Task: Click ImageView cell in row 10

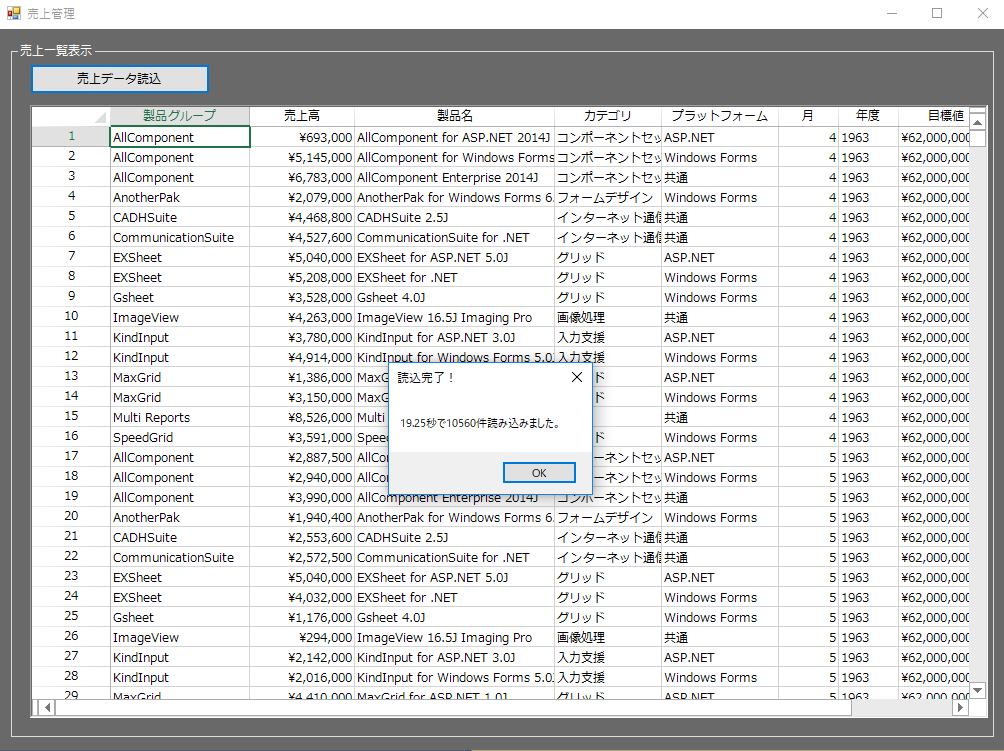Action: tap(180, 317)
